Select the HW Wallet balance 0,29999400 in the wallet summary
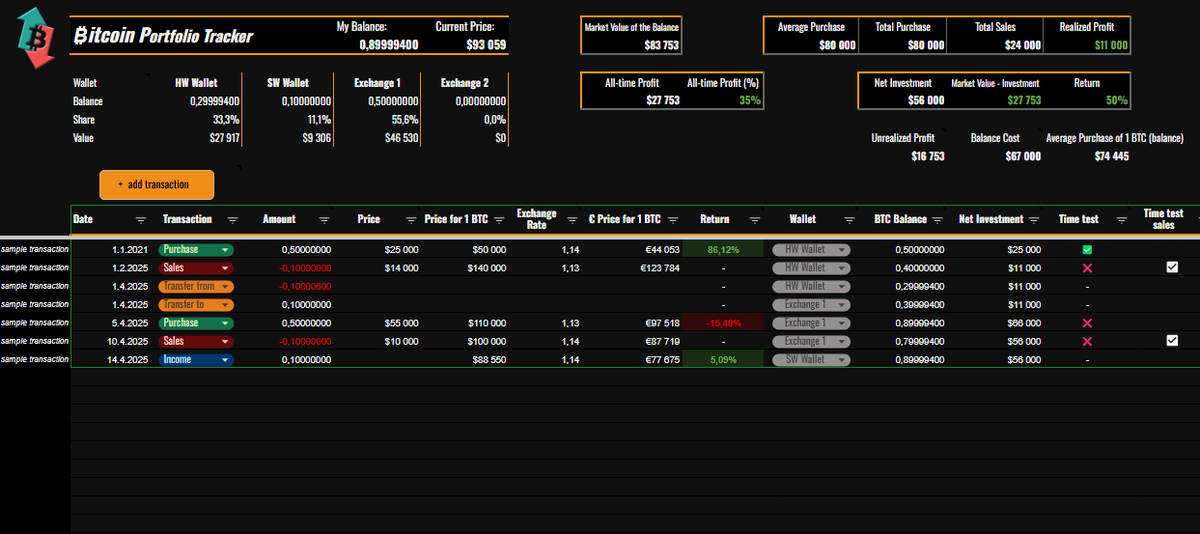 click(215, 101)
